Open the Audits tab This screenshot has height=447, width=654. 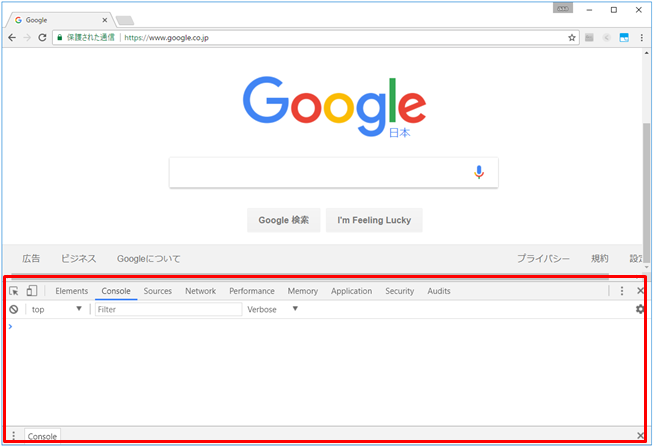pyautogui.click(x=439, y=291)
